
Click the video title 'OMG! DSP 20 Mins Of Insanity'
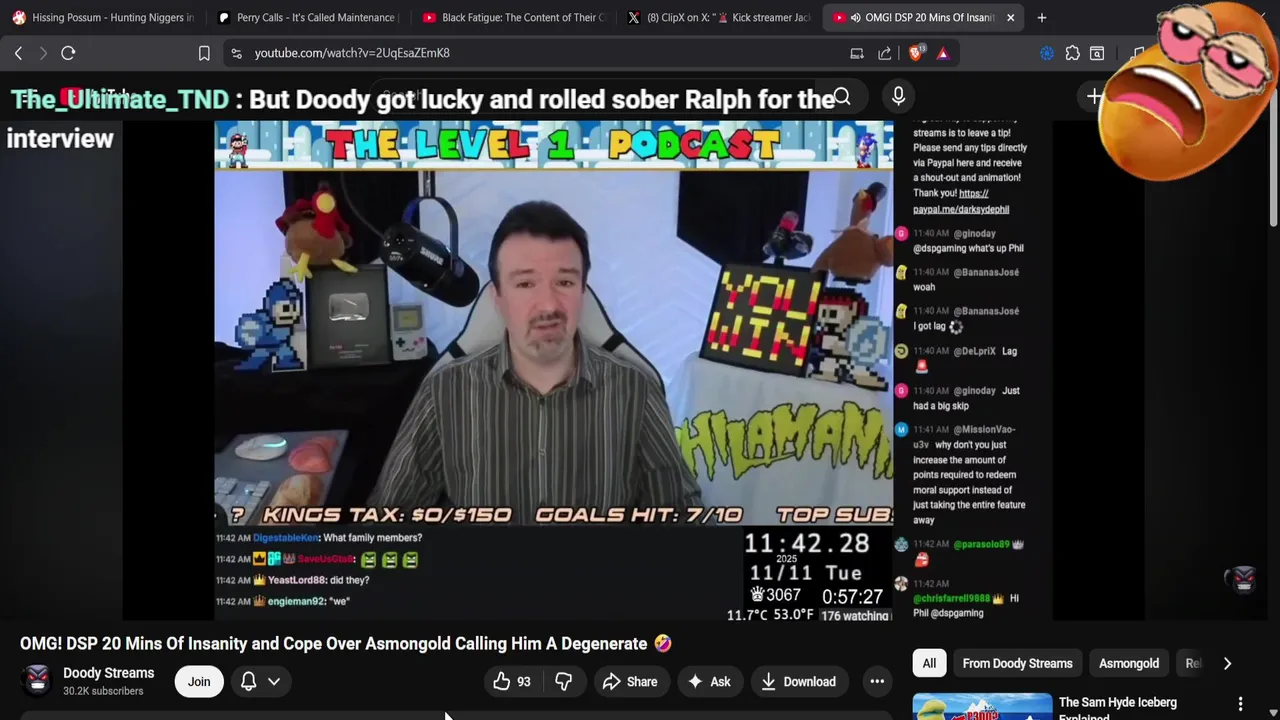(346, 644)
